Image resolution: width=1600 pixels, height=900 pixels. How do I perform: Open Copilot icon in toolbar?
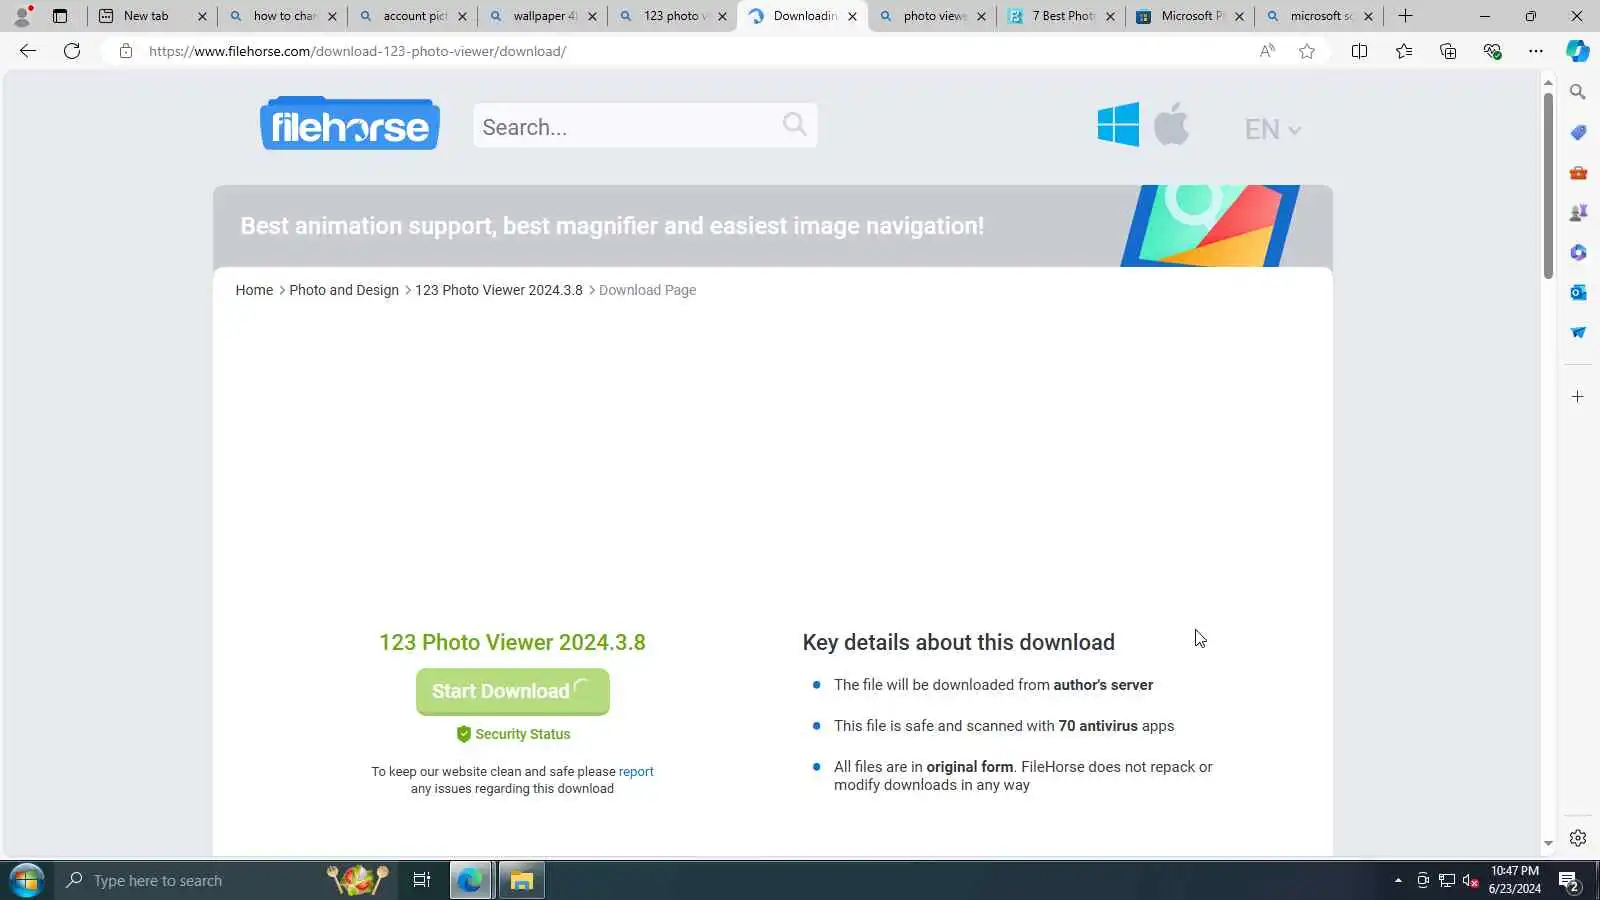(1578, 51)
